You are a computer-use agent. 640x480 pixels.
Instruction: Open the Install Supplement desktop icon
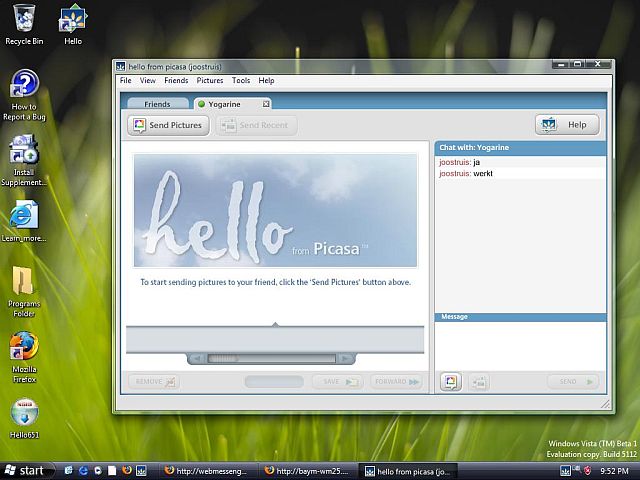click(24, 160)
